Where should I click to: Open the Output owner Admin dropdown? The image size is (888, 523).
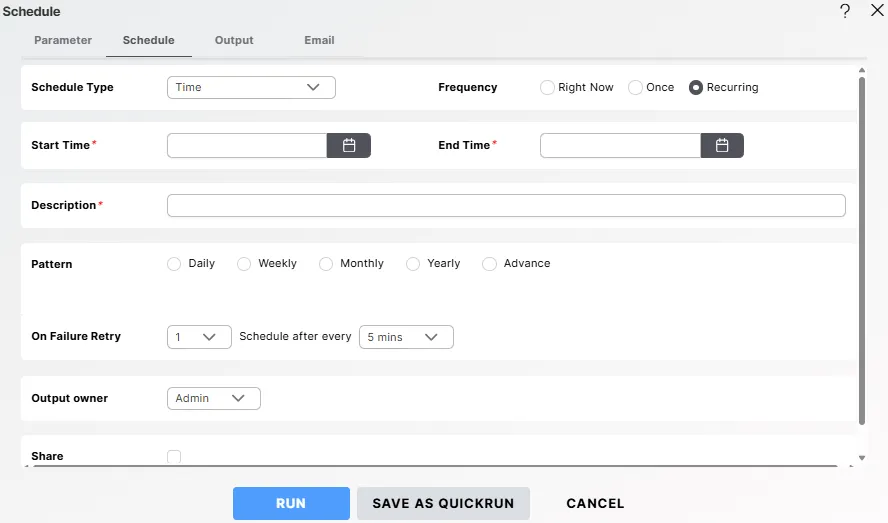(213, 399)
